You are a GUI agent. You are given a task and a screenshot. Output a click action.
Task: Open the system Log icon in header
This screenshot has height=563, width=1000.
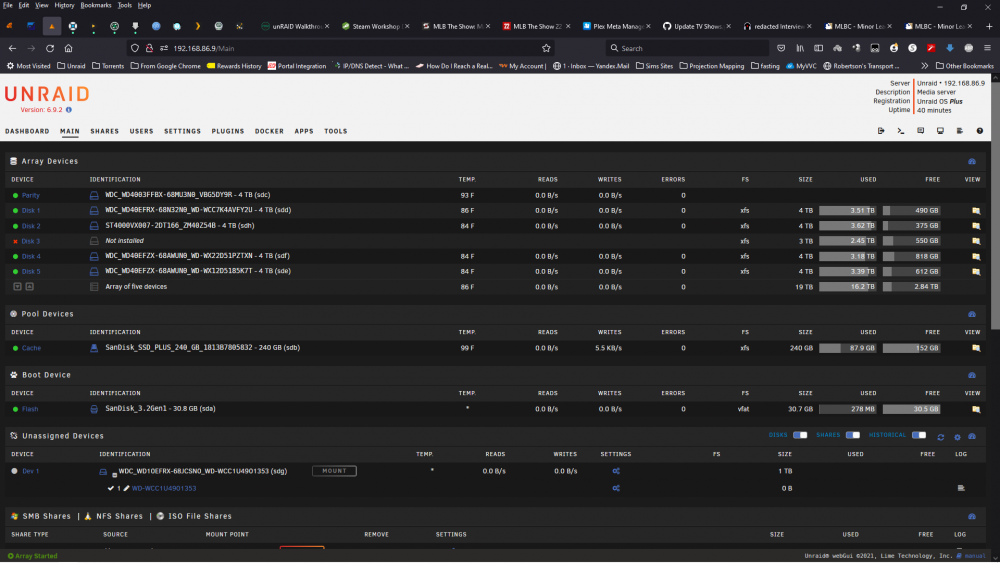pos(960,131)
